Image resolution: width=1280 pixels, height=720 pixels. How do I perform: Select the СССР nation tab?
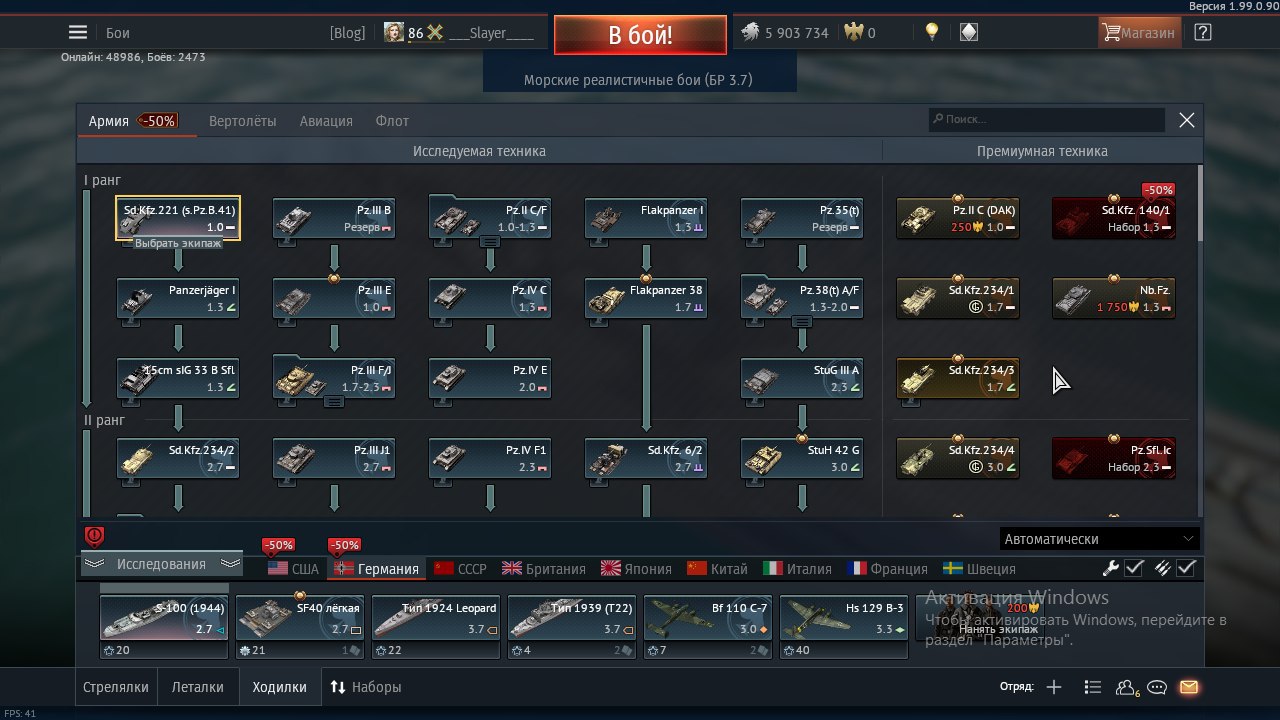[x=460, y=569]
